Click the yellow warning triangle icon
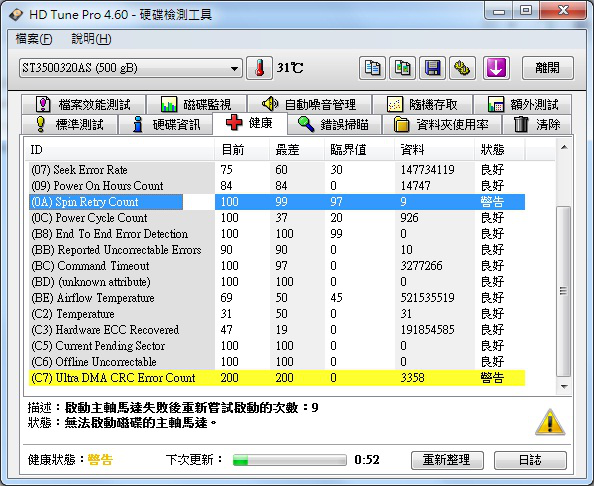Viewport: 594px width, 486px height. 550,422
